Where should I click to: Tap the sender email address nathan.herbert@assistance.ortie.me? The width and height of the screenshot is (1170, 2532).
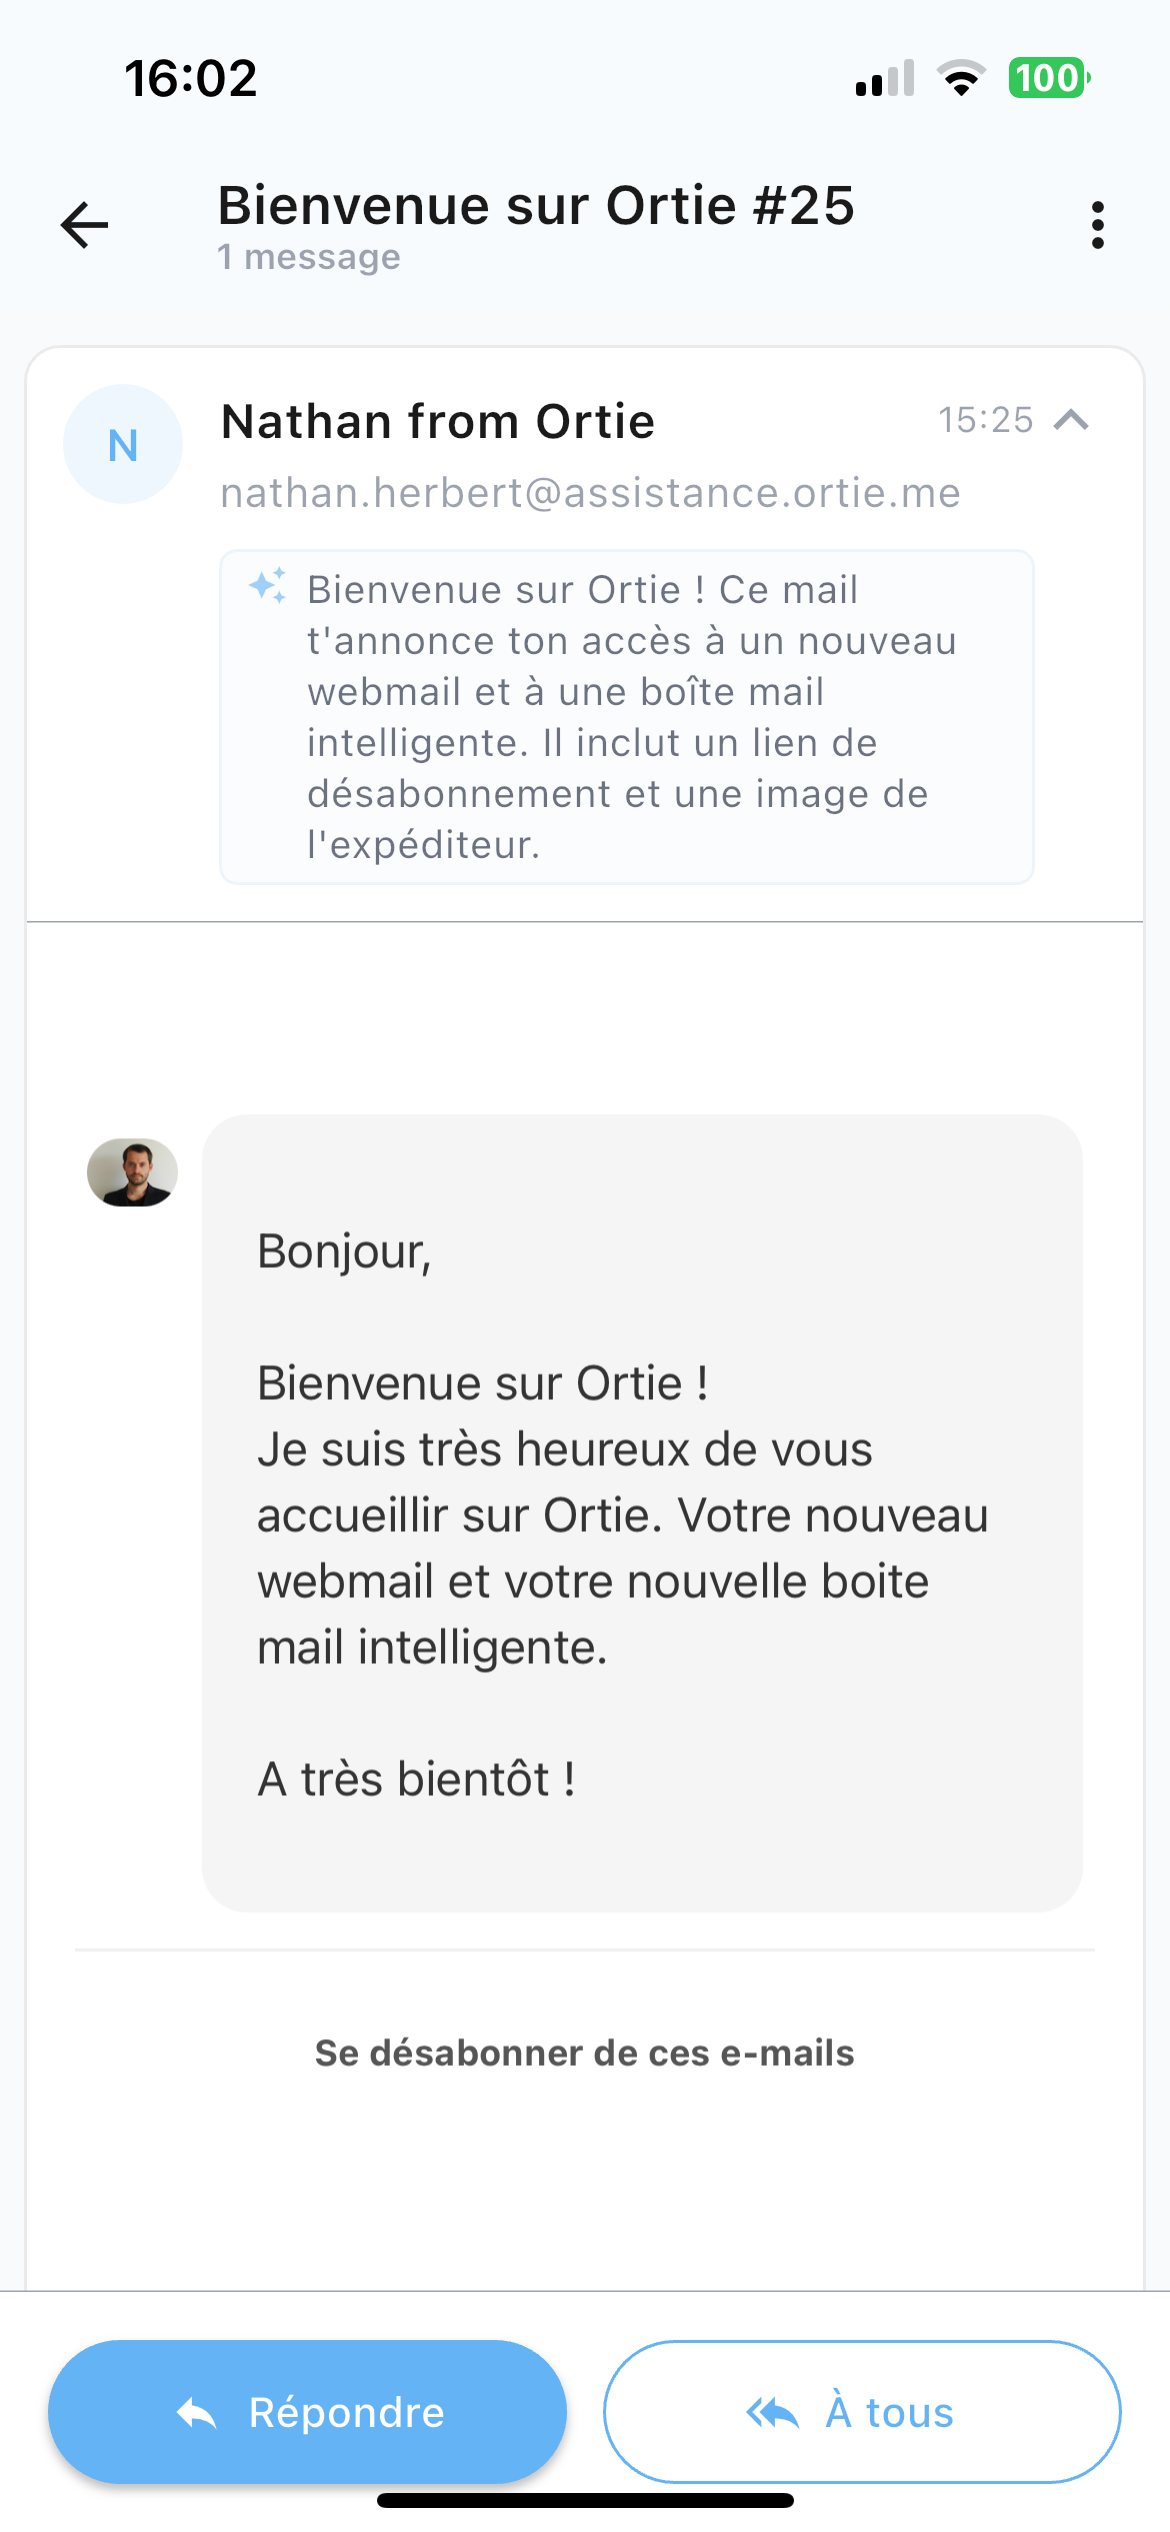[590, 493]
